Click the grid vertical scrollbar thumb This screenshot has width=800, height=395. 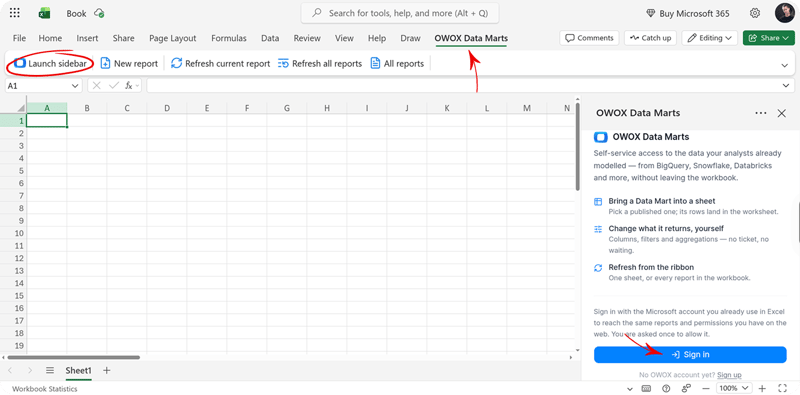click(578, 147)
